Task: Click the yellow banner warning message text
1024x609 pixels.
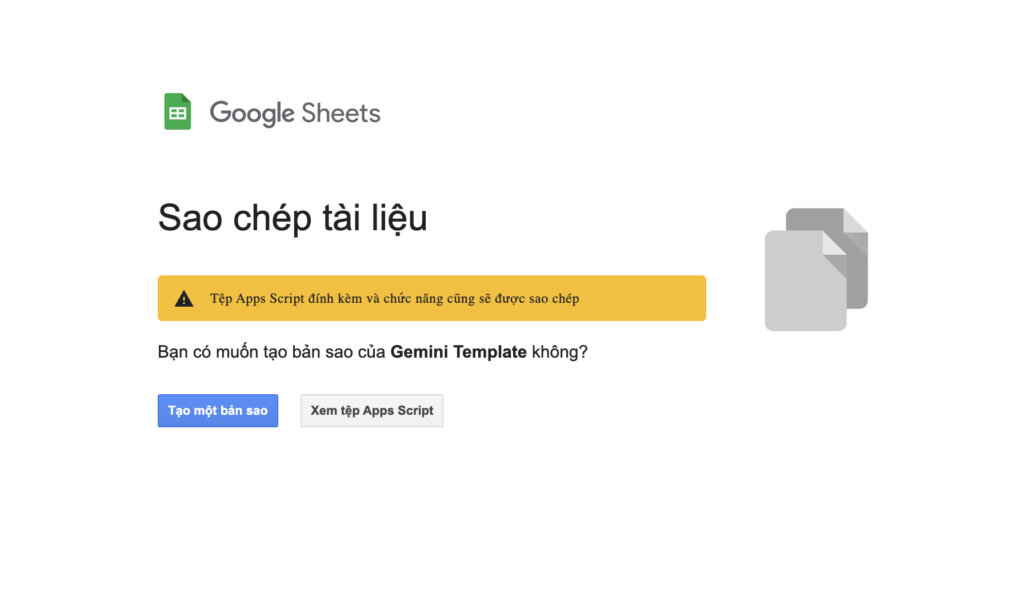Action: point(394,298)
